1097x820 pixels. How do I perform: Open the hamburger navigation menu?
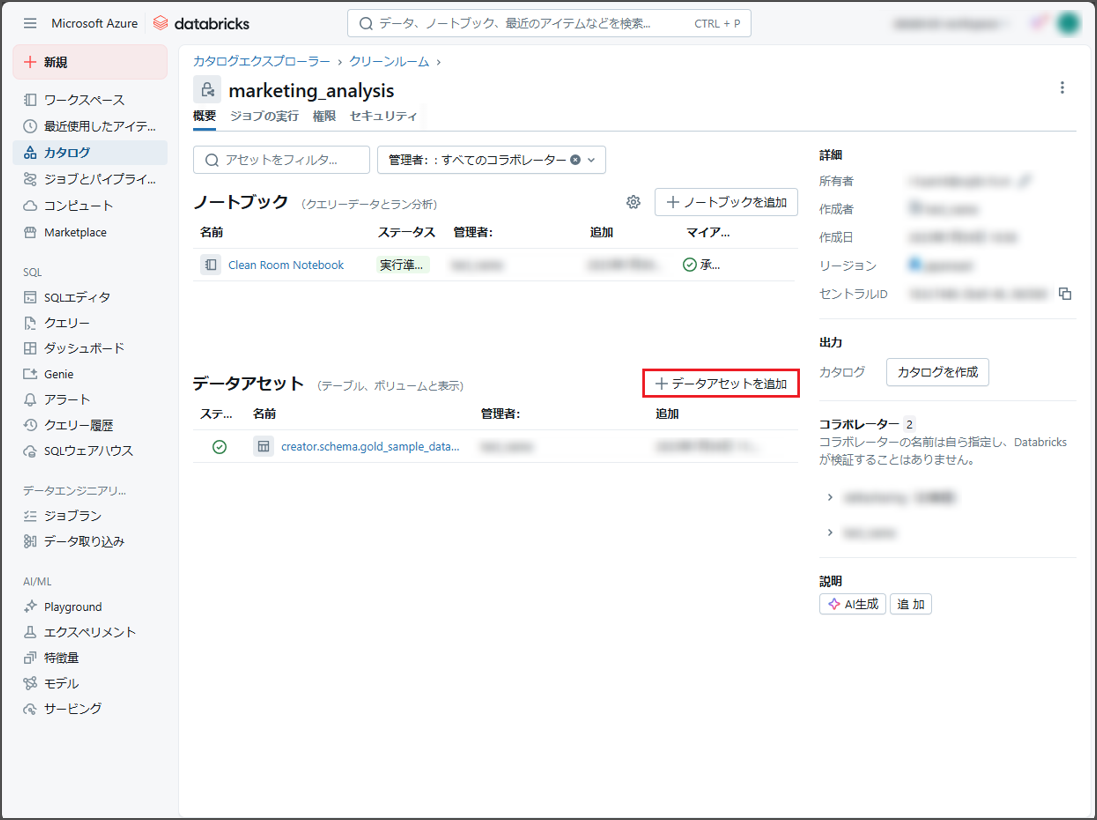click(30, 23)
